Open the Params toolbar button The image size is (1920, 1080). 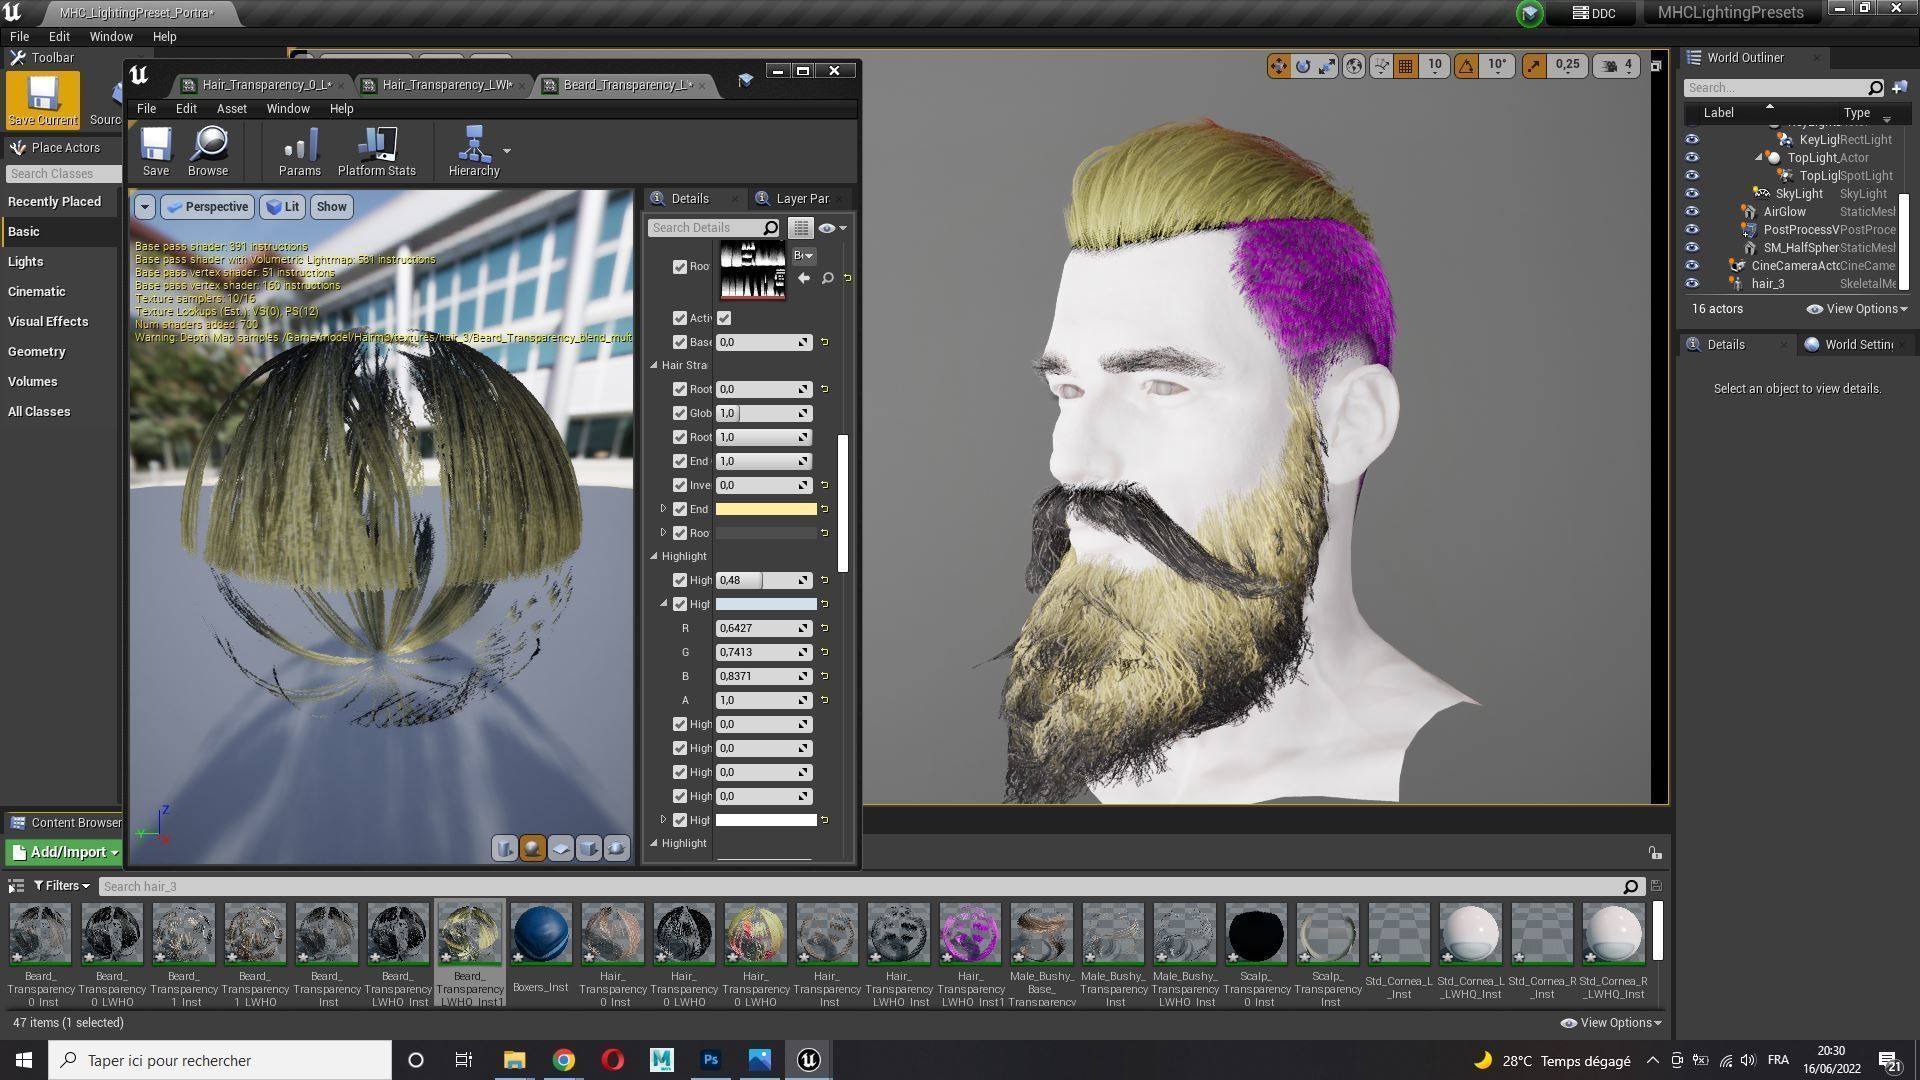[x=300, y=152]
